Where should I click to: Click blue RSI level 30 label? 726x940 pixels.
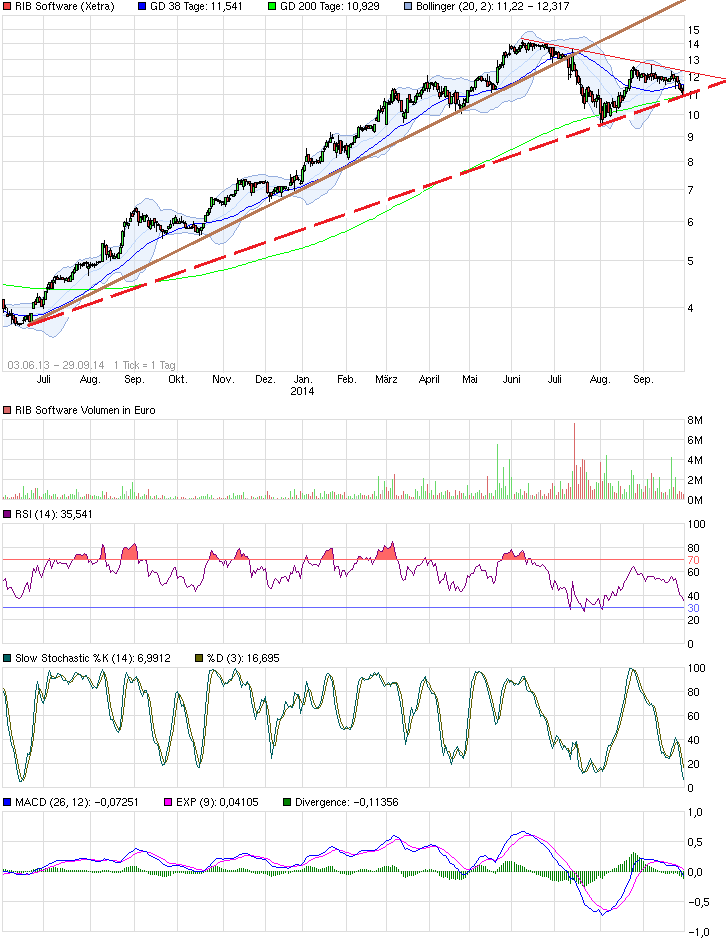[694, 608]
